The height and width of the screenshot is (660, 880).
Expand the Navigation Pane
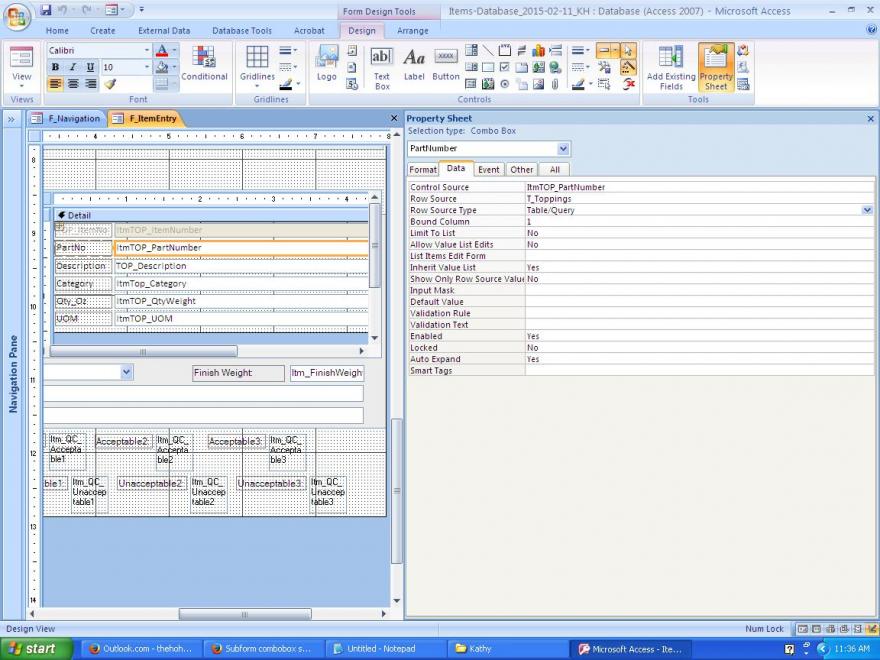(x=11, y=119)
